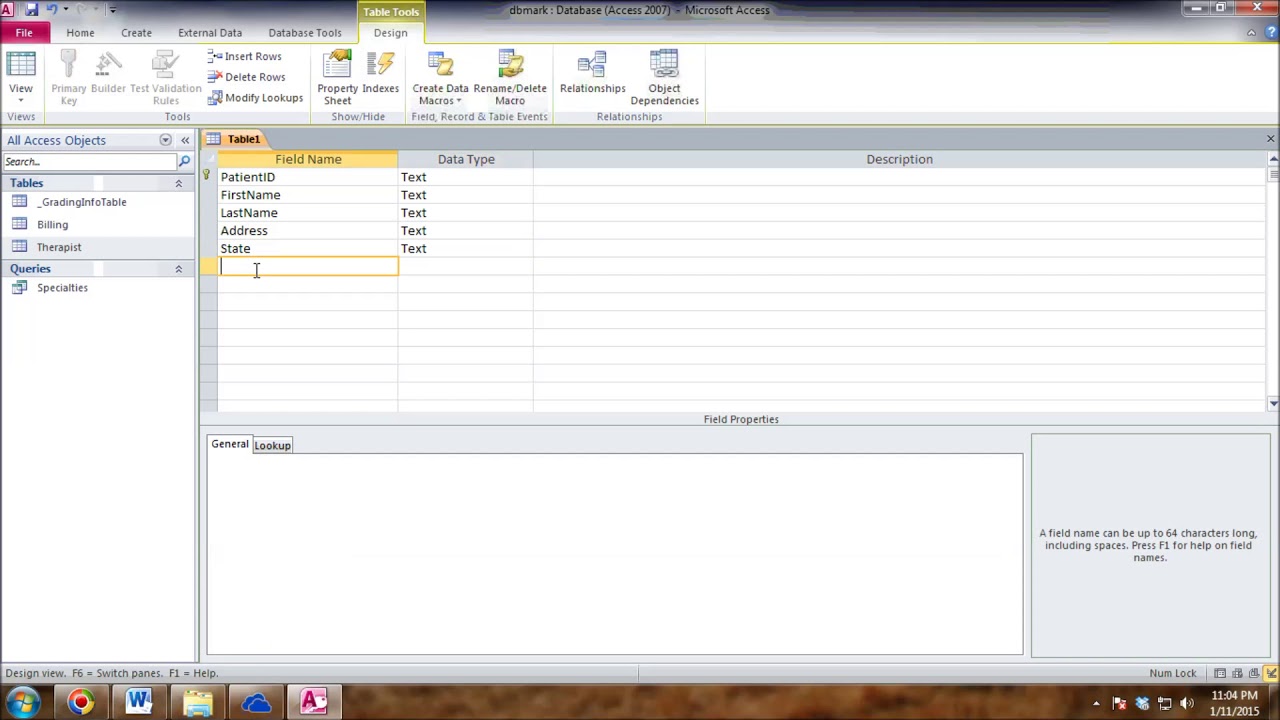Image resolution: width=1280 pixels, height=720 pixels.
Task: Click the empty Field Name input cell
Action: tap(308, 266)
